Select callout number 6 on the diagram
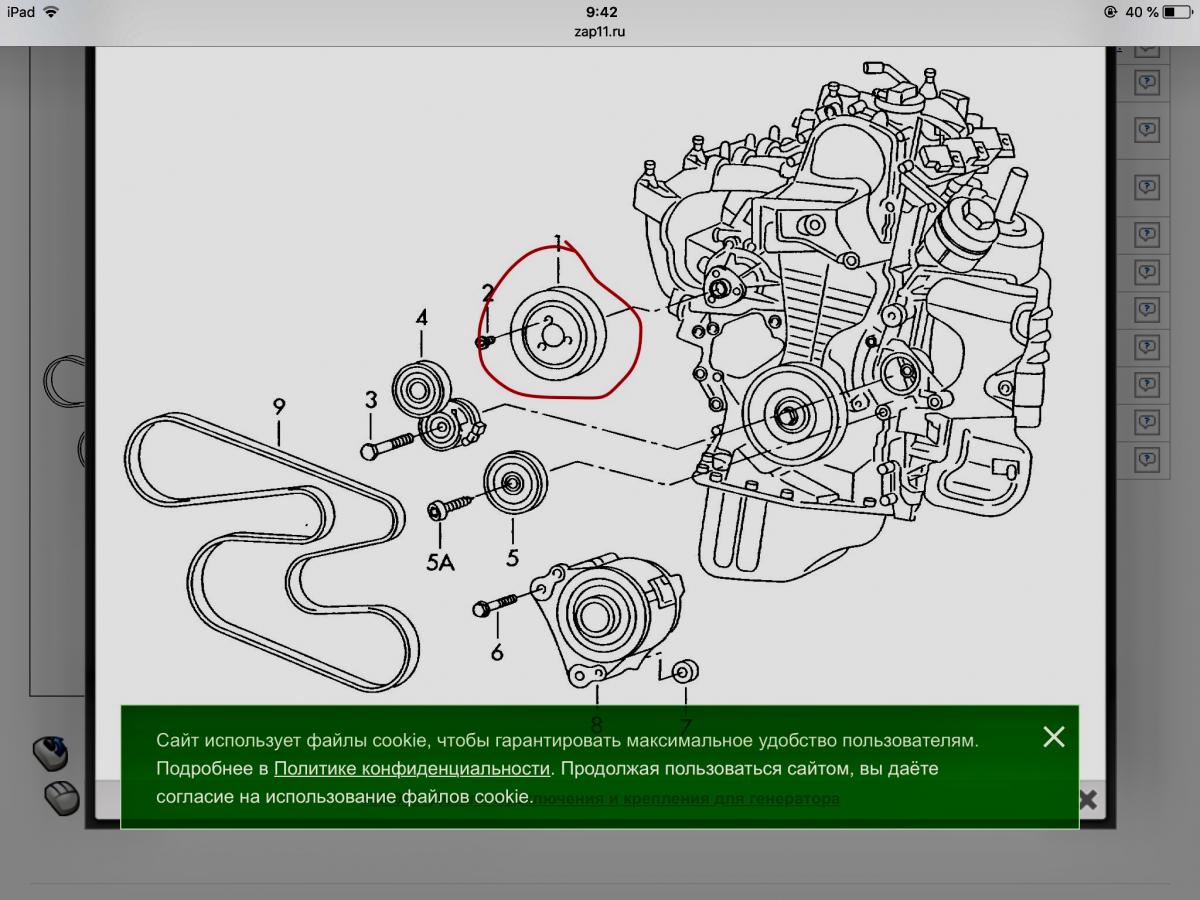The height and width of the screenshot is (900, 1200). click(x=496, y=653)
